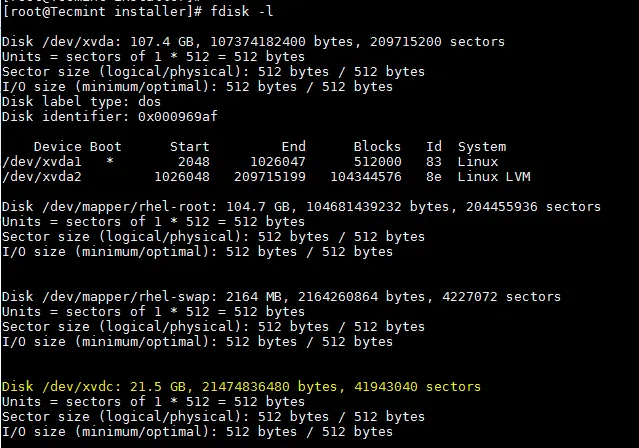
Task: Click the 8e partition Id value
Action: pos(434,176)
